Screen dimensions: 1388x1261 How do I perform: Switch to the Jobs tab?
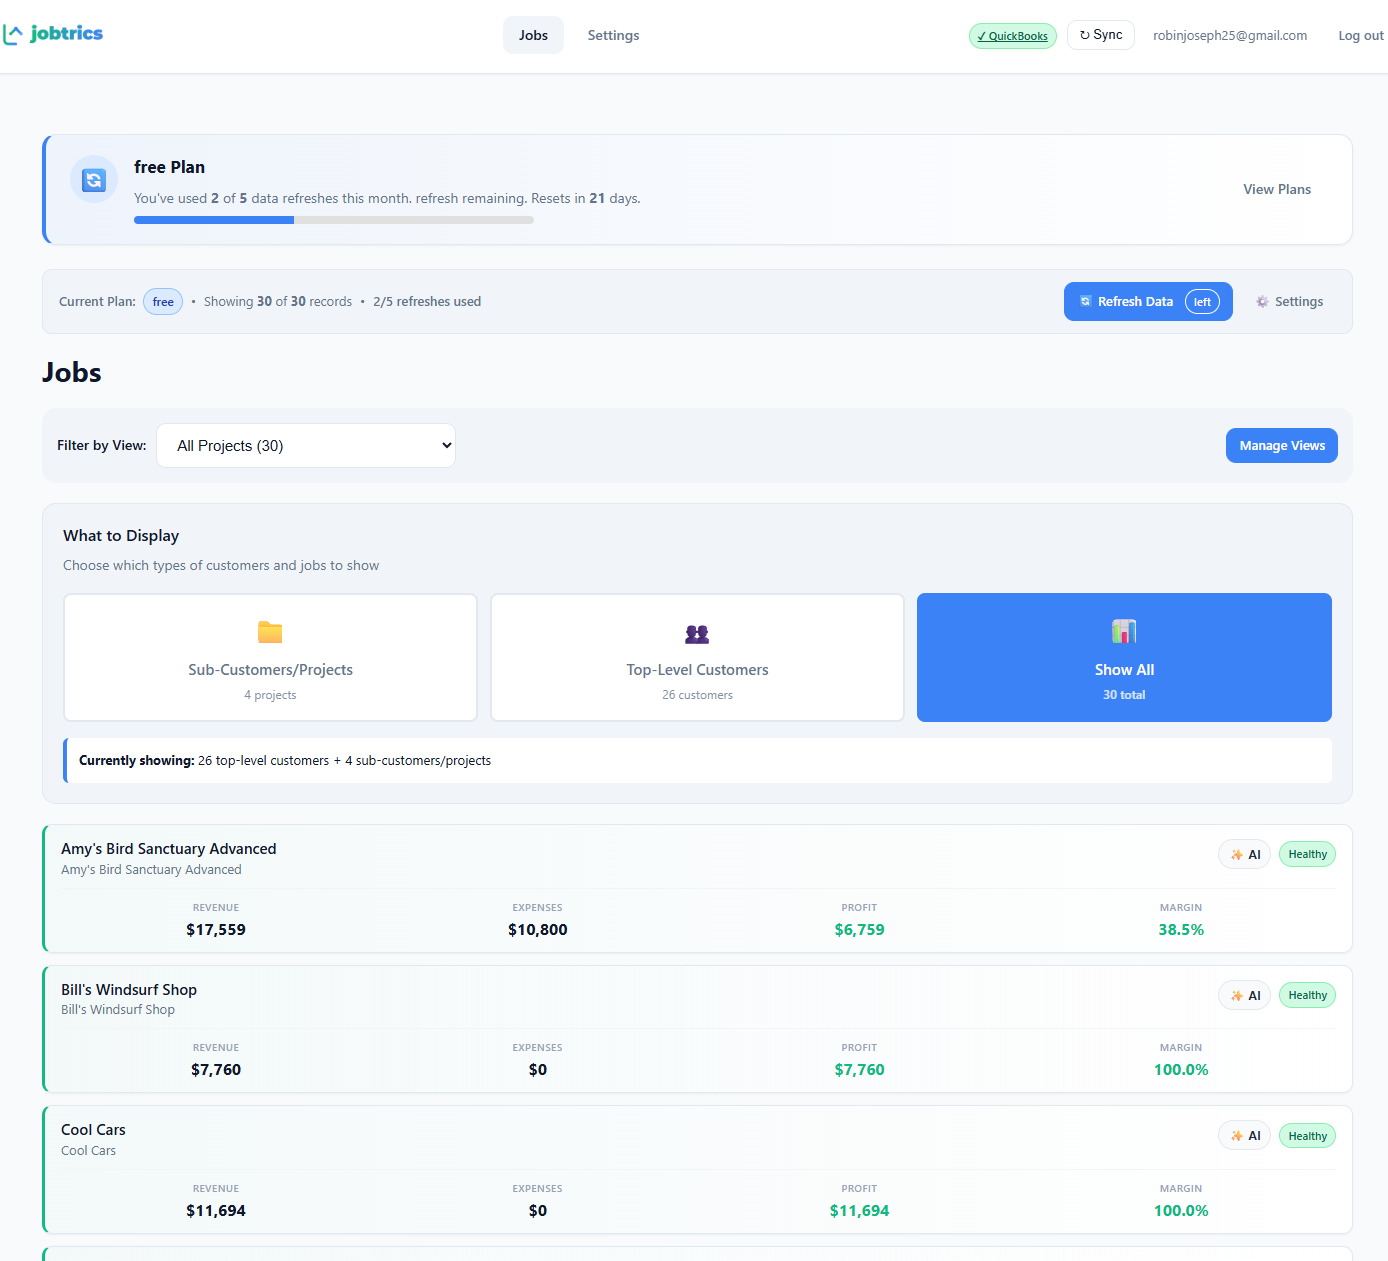[533, 35]
